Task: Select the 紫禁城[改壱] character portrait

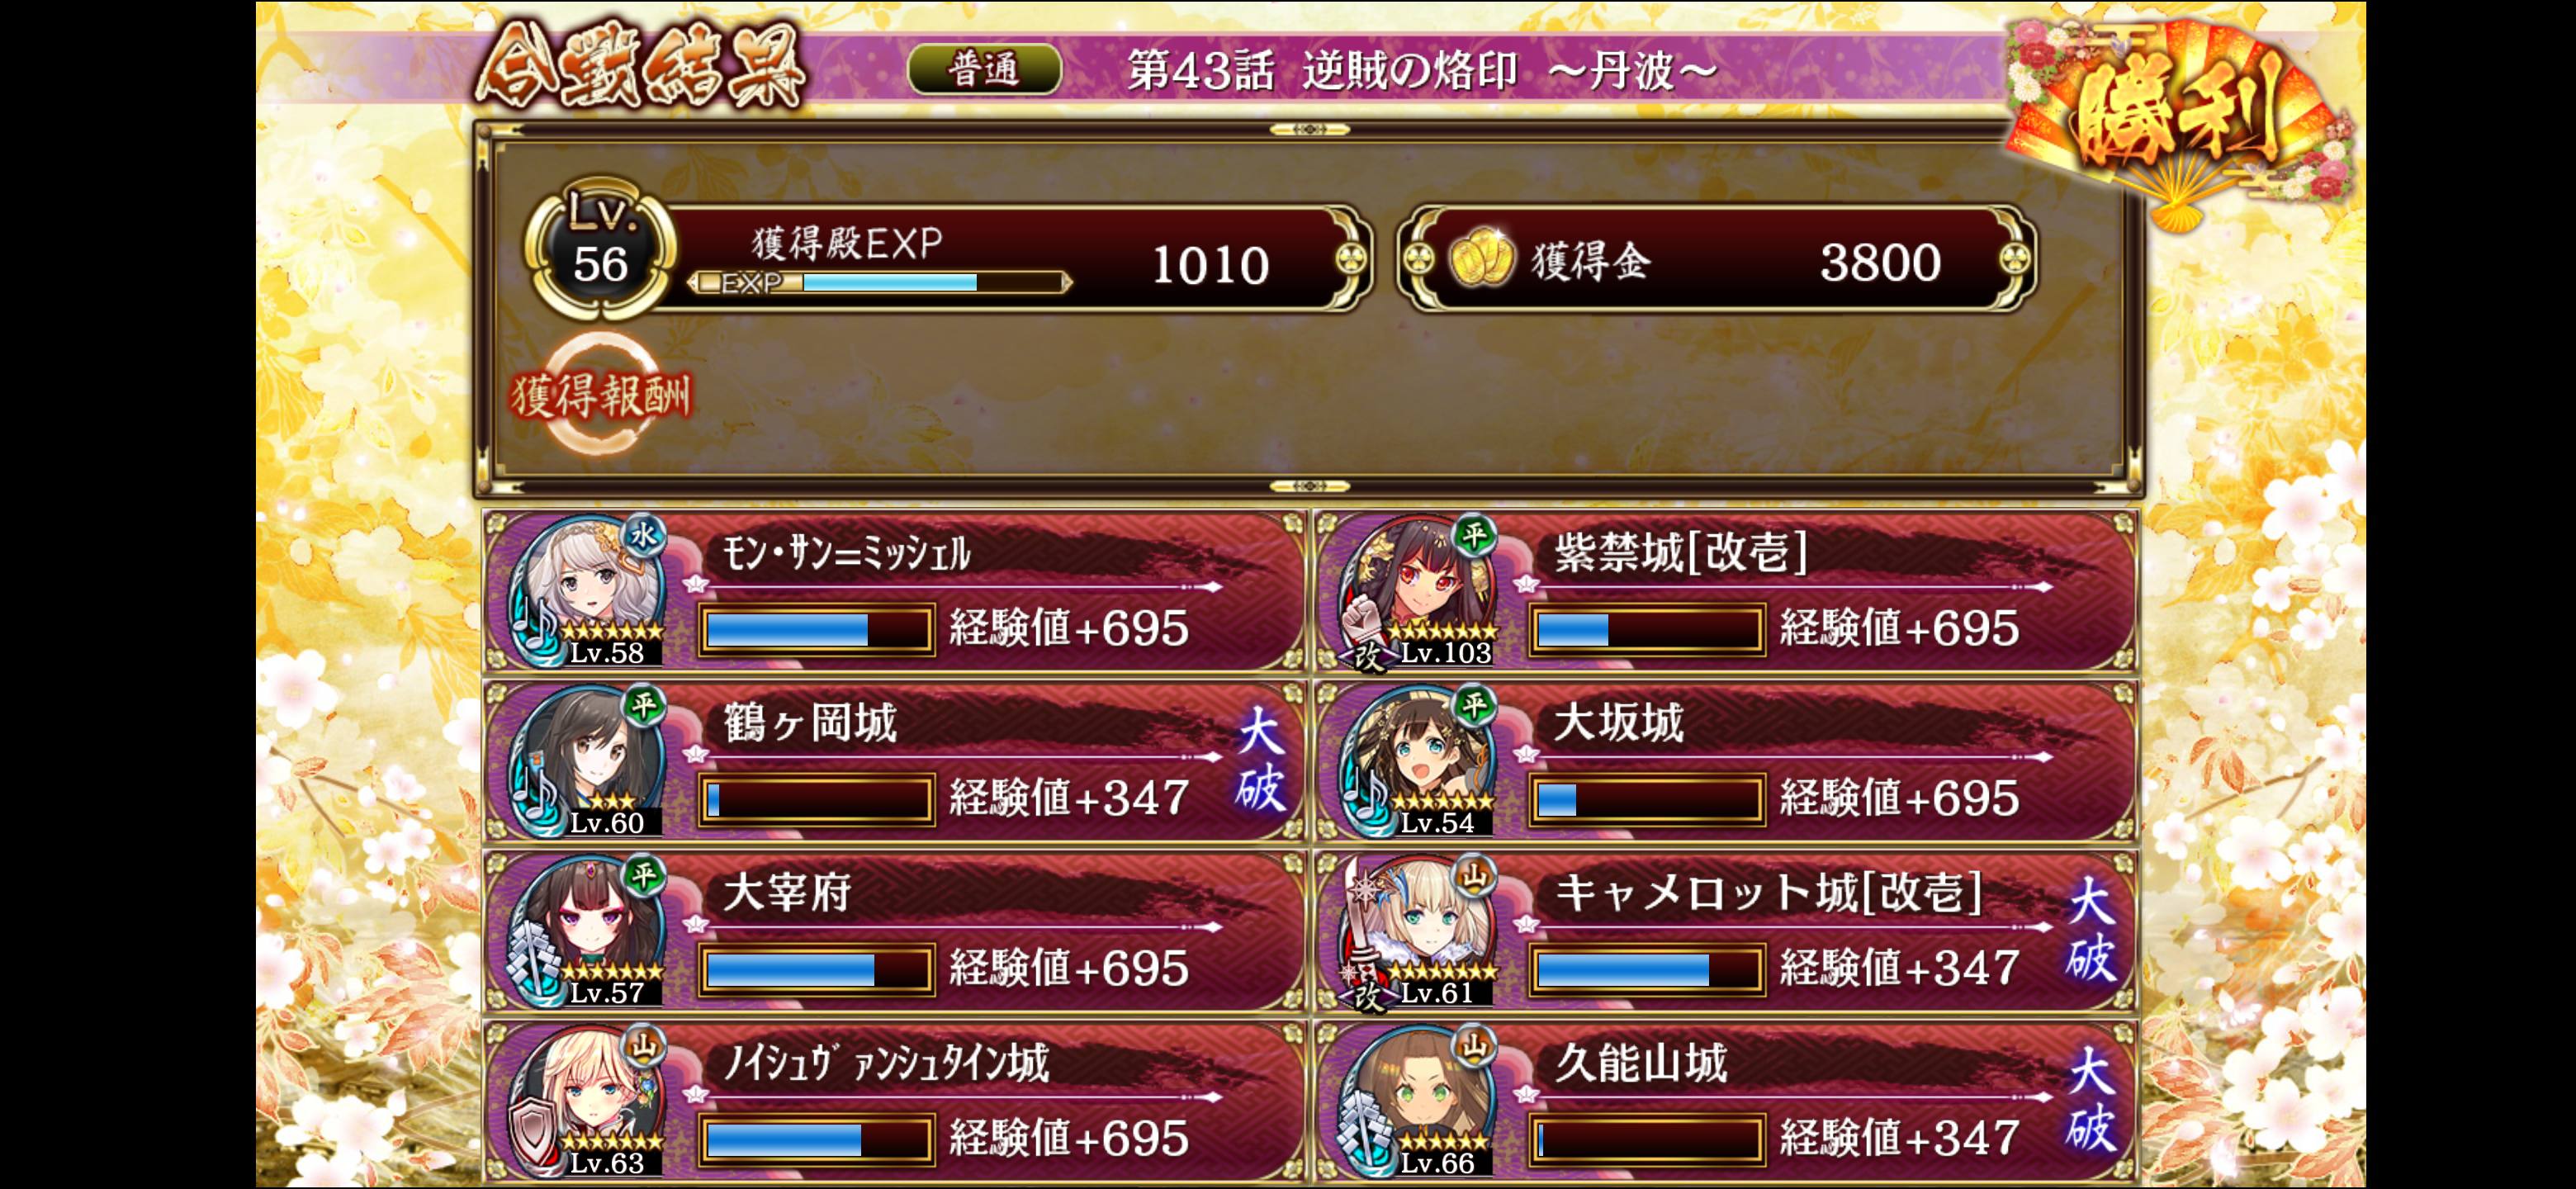Action: pos(1417,591)
